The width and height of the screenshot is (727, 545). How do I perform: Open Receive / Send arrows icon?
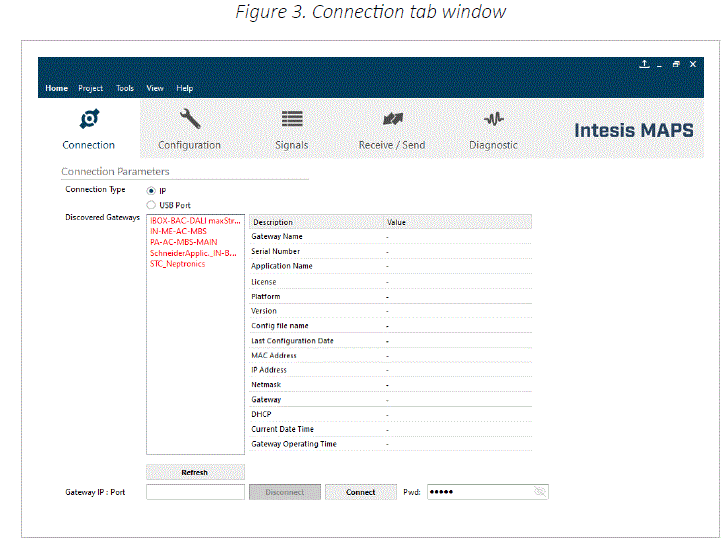pos(392,119)
